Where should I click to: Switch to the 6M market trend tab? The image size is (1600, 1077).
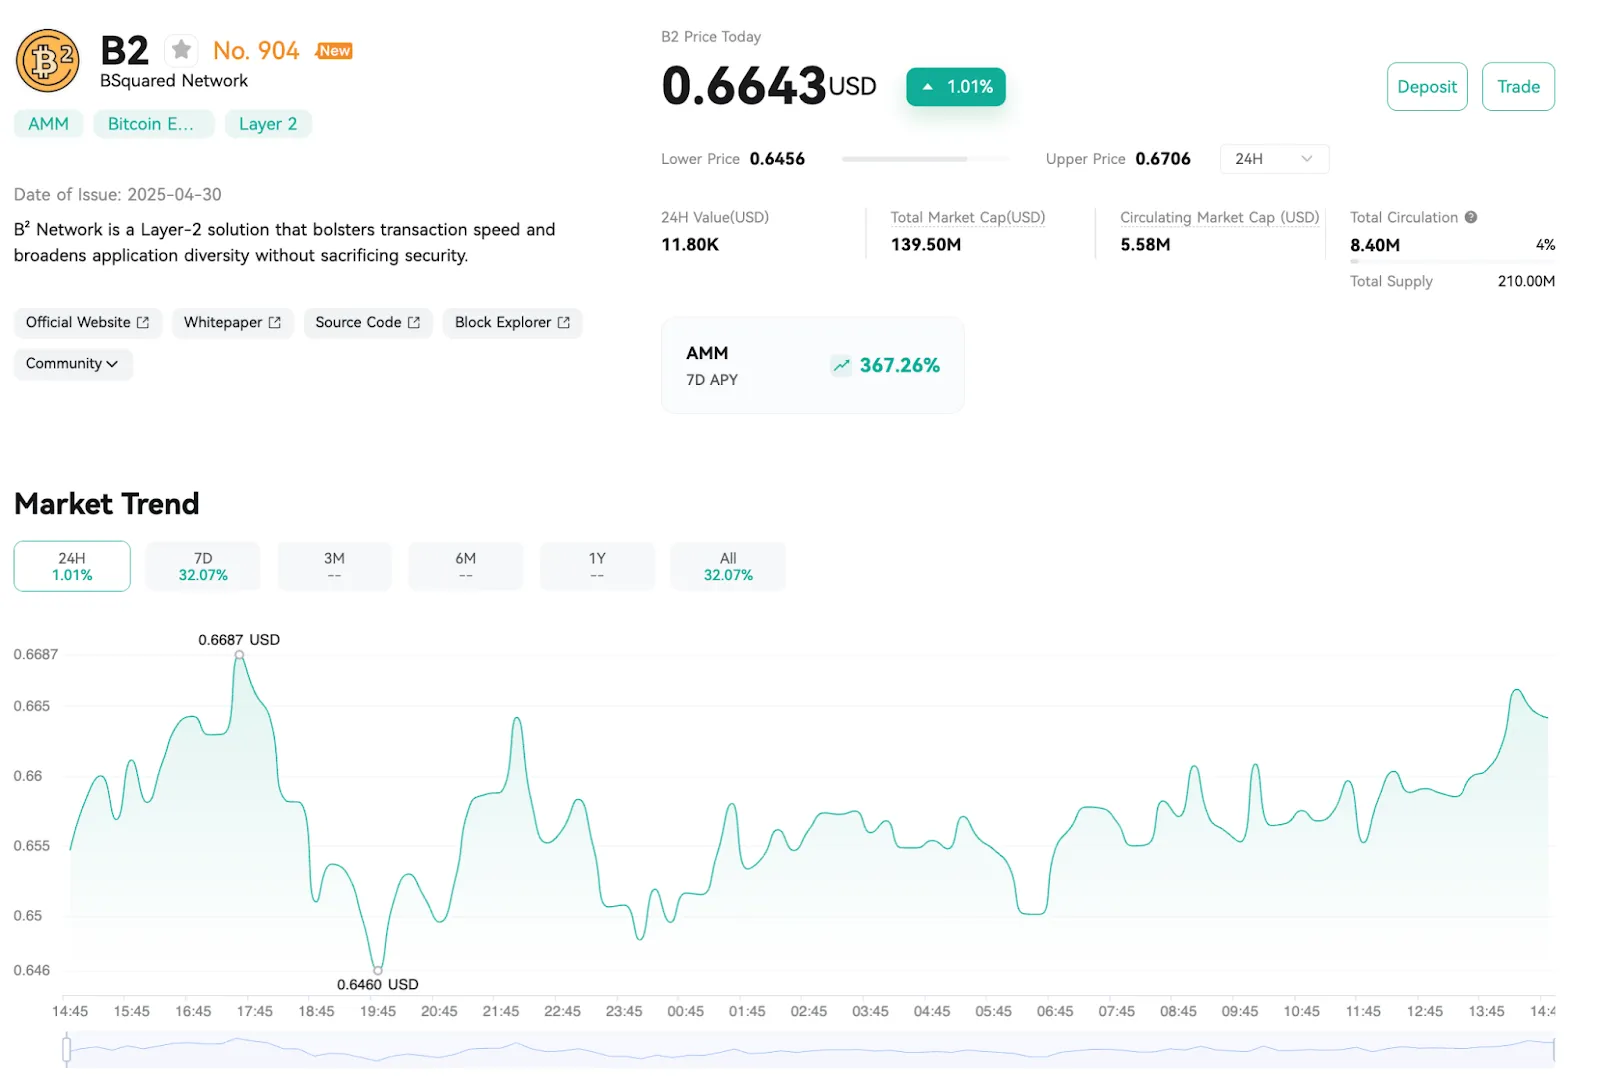466,566
